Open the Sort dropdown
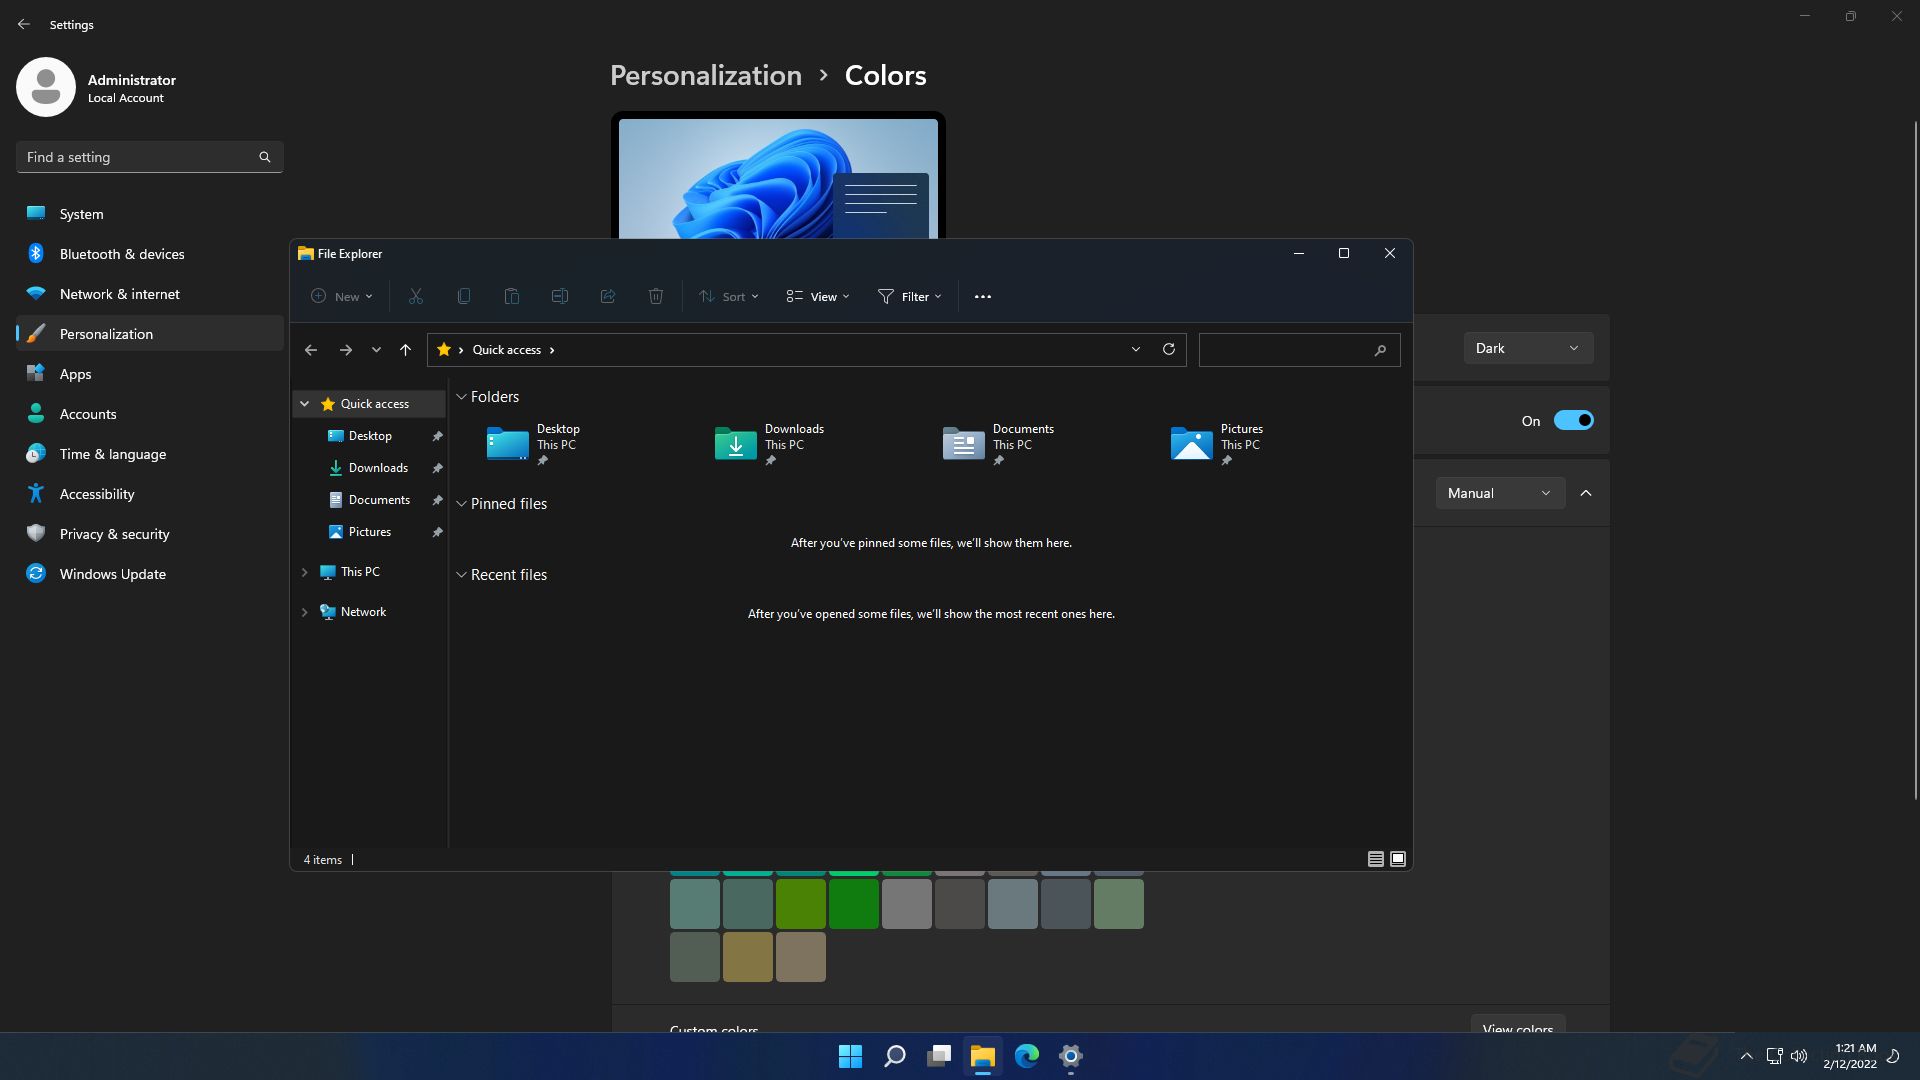The width and height of the screenshot is (1920, 1080). [x=729, y=296]
